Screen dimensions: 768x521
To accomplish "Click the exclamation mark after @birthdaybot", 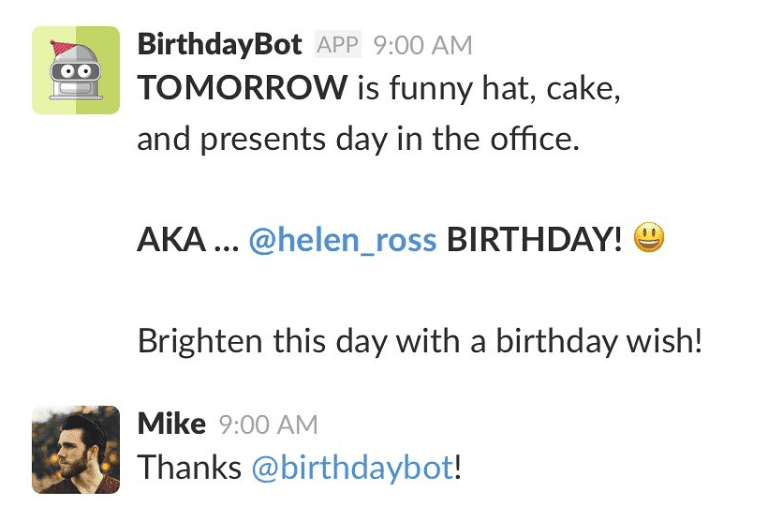I will click(457, 467).
